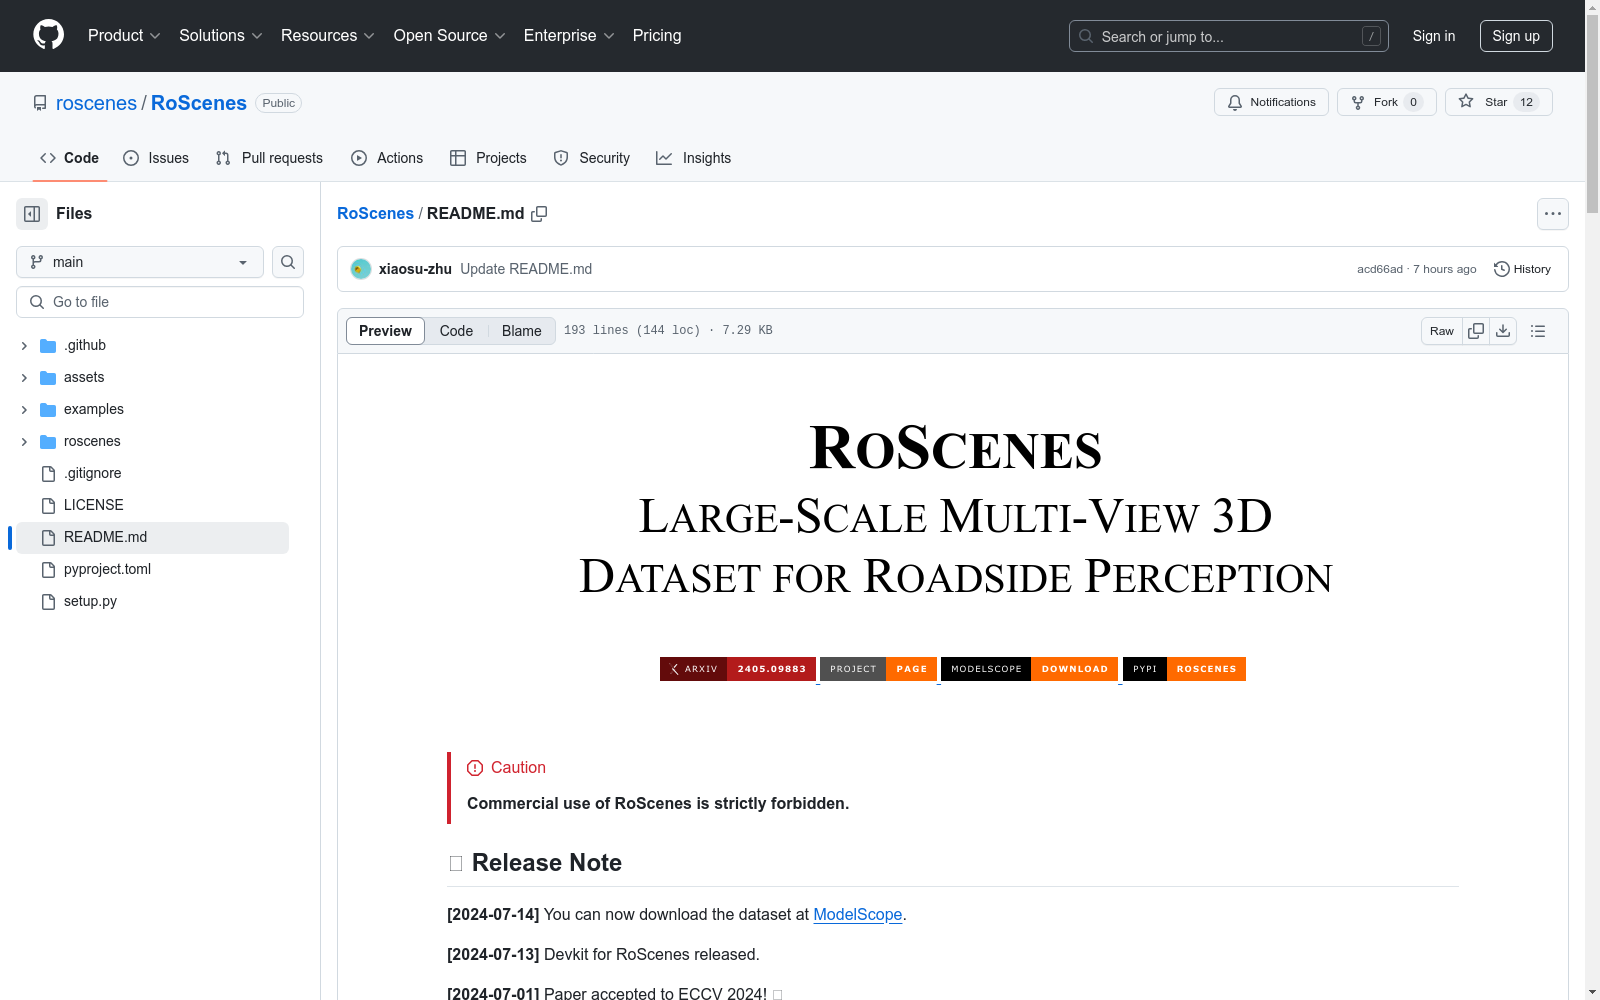Click the GitHub logo

[x=48, y=35]
